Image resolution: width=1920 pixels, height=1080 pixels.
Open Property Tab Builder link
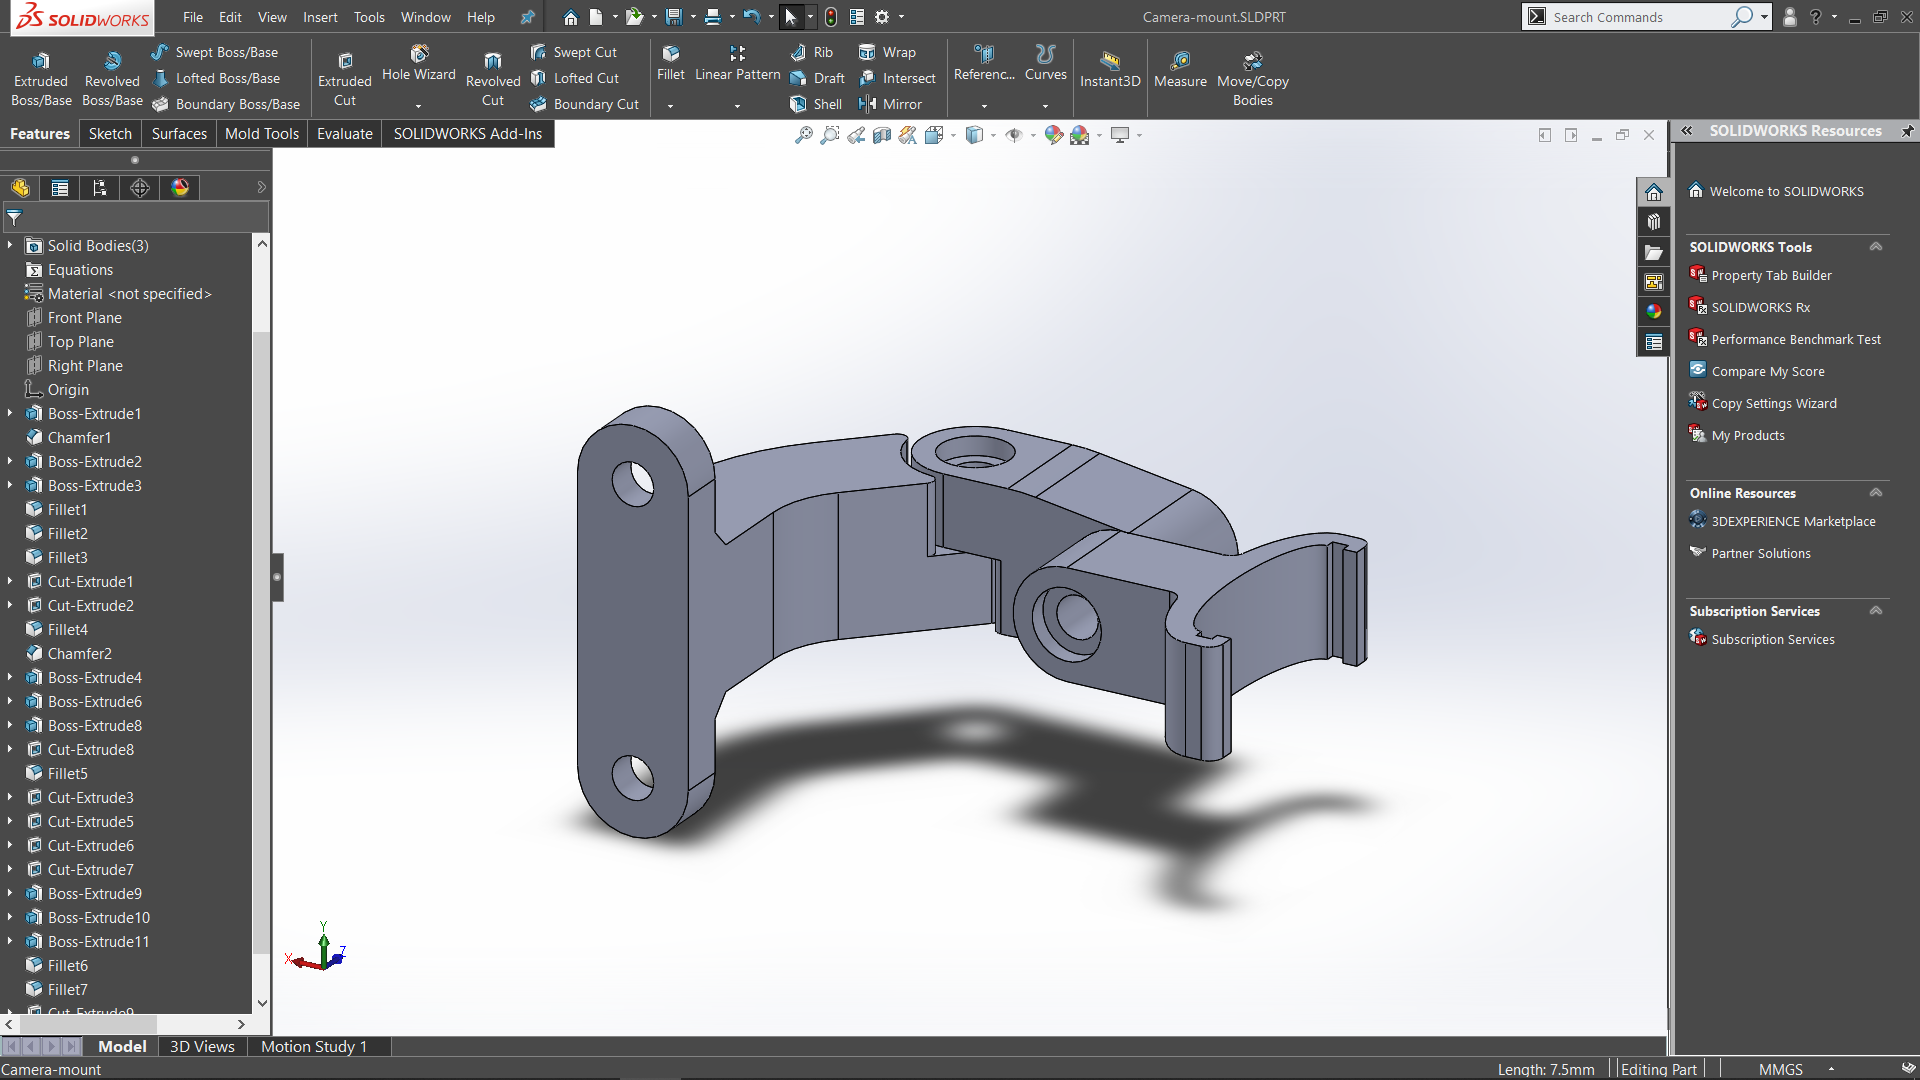tap(1771, 275)
